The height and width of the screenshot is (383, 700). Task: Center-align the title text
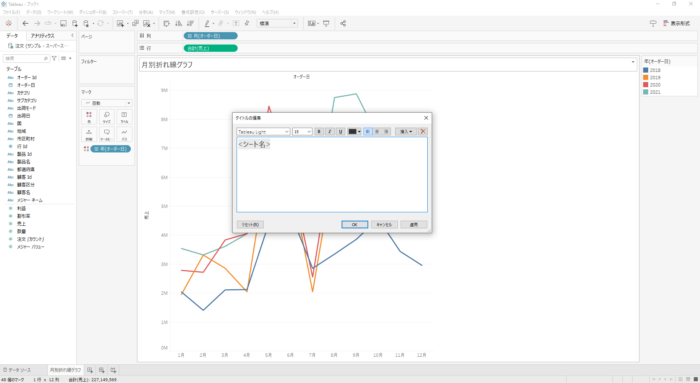point(377,132)
